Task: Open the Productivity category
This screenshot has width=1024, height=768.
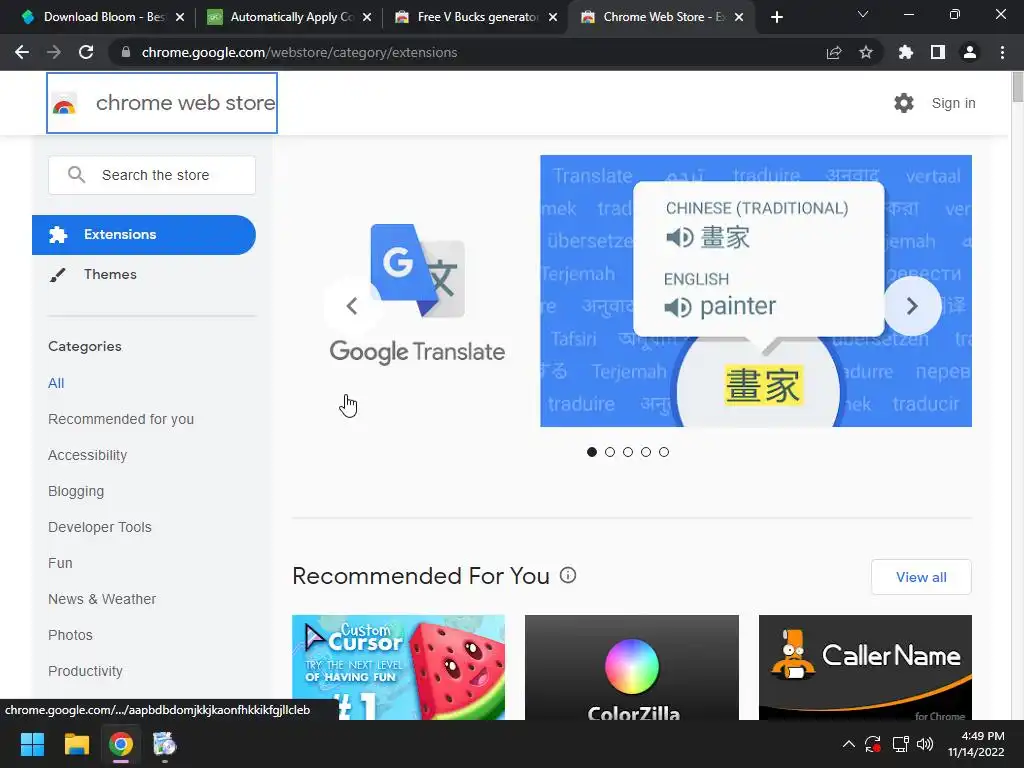Action: 86,671
